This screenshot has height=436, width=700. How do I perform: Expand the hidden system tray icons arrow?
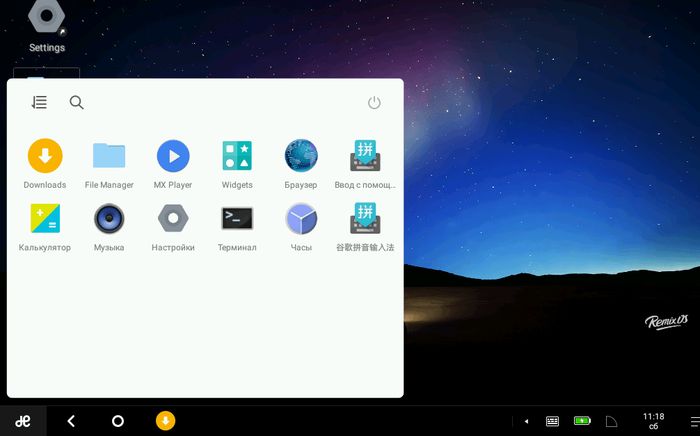tap(526, 421)
